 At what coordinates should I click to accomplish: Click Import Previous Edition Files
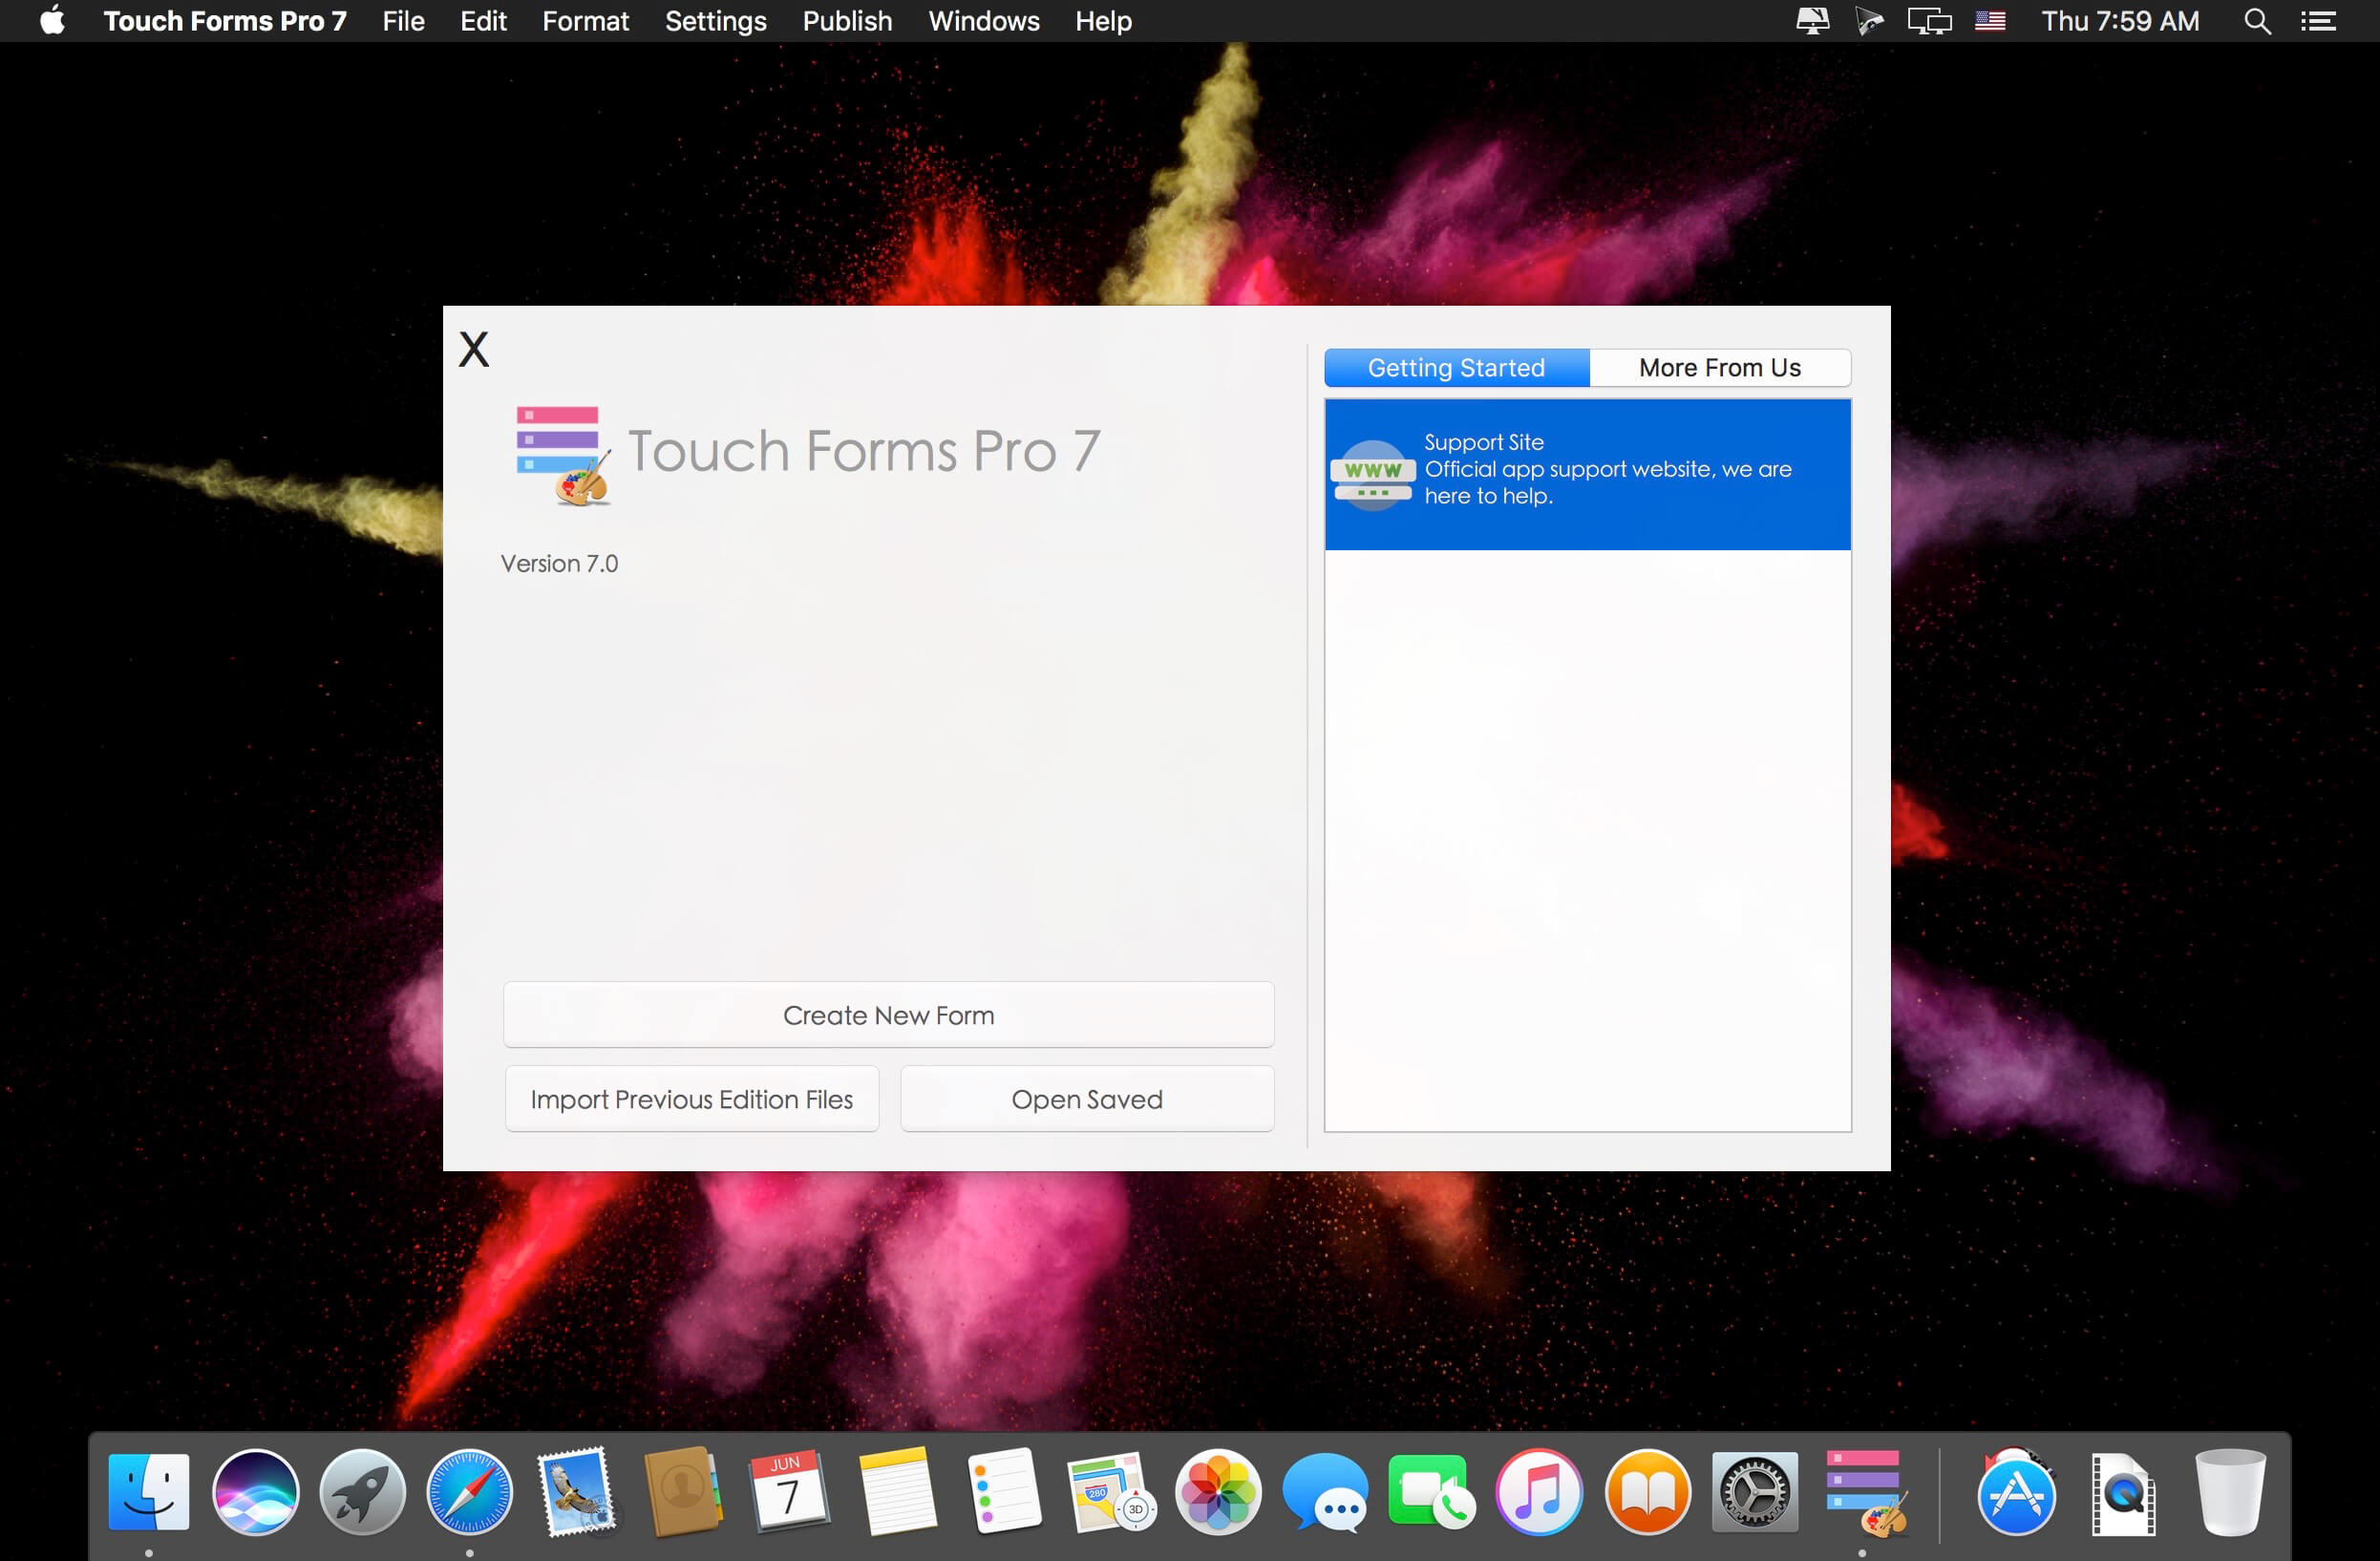[x=691, y=1098]
